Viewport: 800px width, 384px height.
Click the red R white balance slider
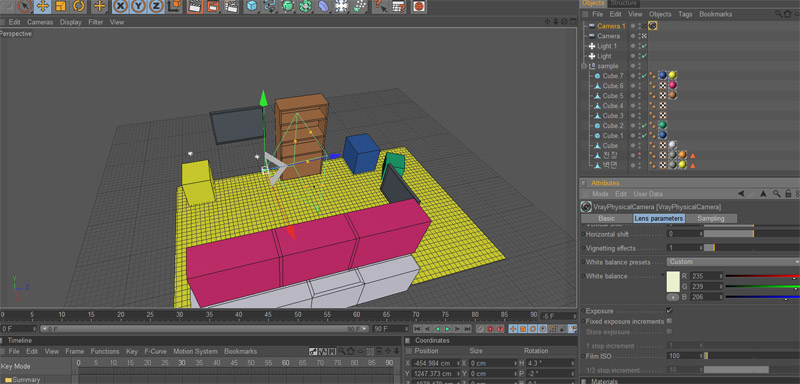click(763, 276)
